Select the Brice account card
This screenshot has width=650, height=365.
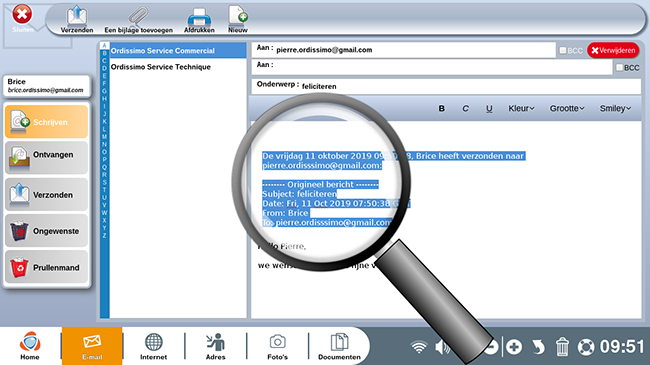[46, 86]
